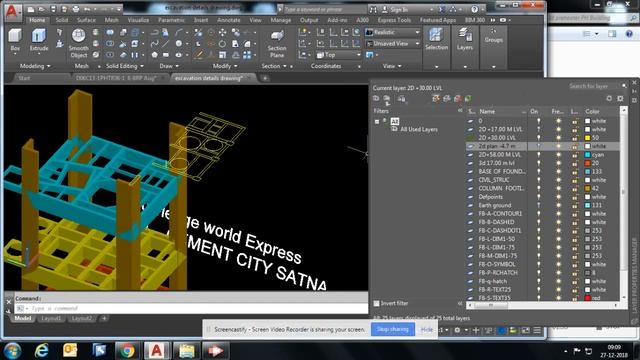This screenshot has width=640, height=360.
Task: Open the Express Tools ribbon tab
Action: click(394, 20)
